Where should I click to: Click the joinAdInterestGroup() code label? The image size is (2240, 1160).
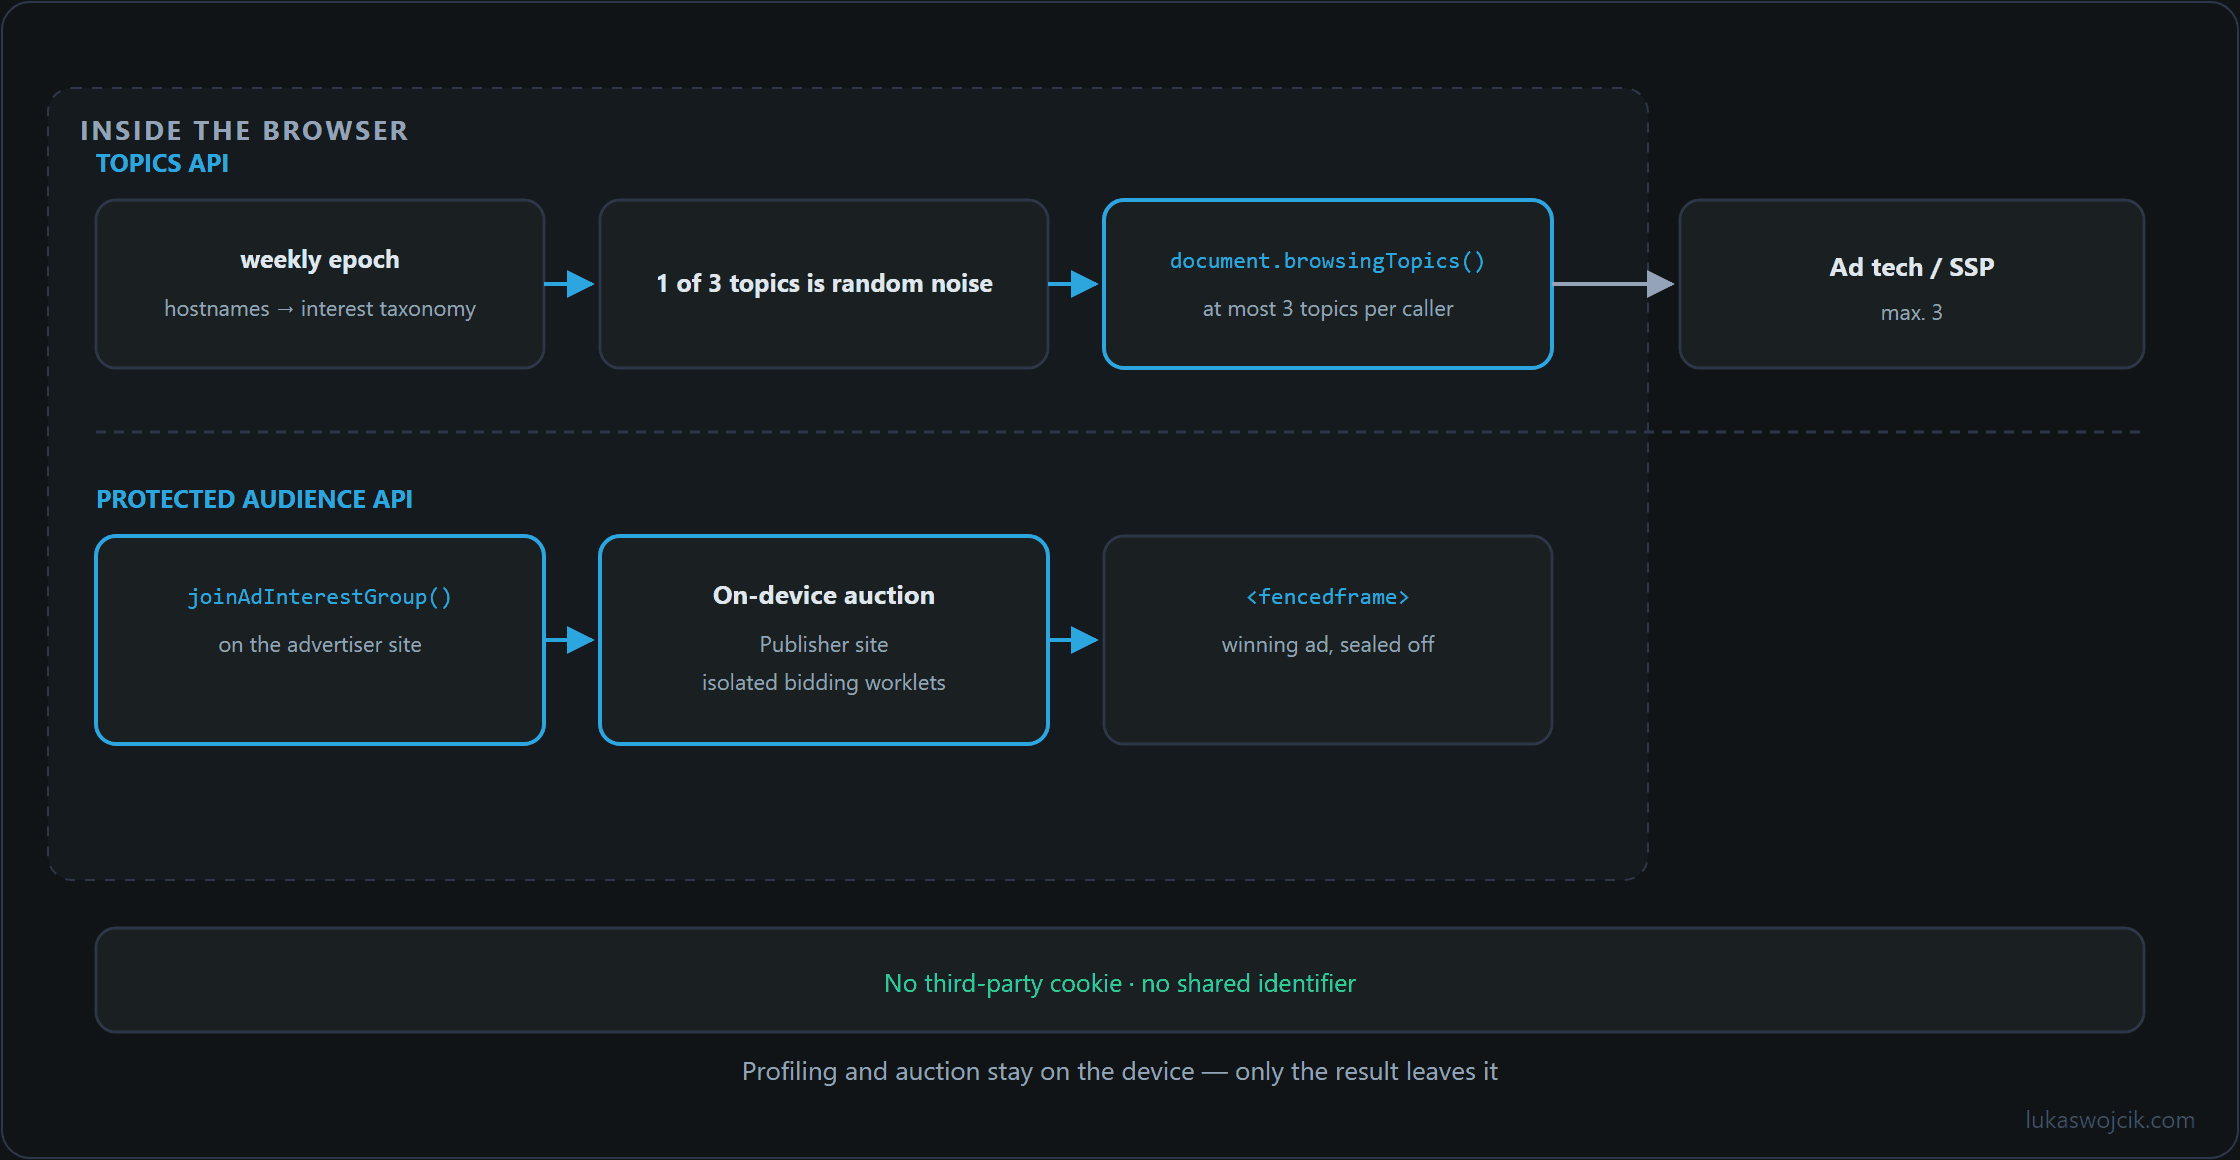point(320,597)
